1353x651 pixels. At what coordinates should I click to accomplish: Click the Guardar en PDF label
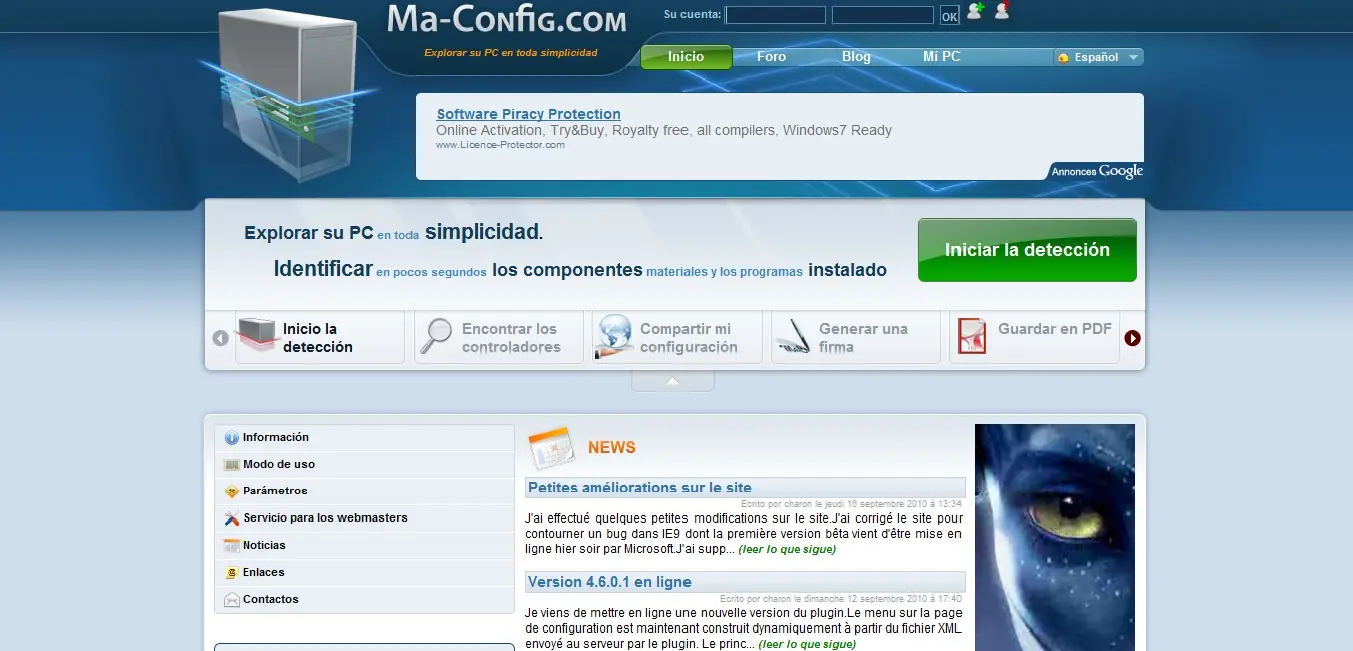click(x=1055, y=329)
